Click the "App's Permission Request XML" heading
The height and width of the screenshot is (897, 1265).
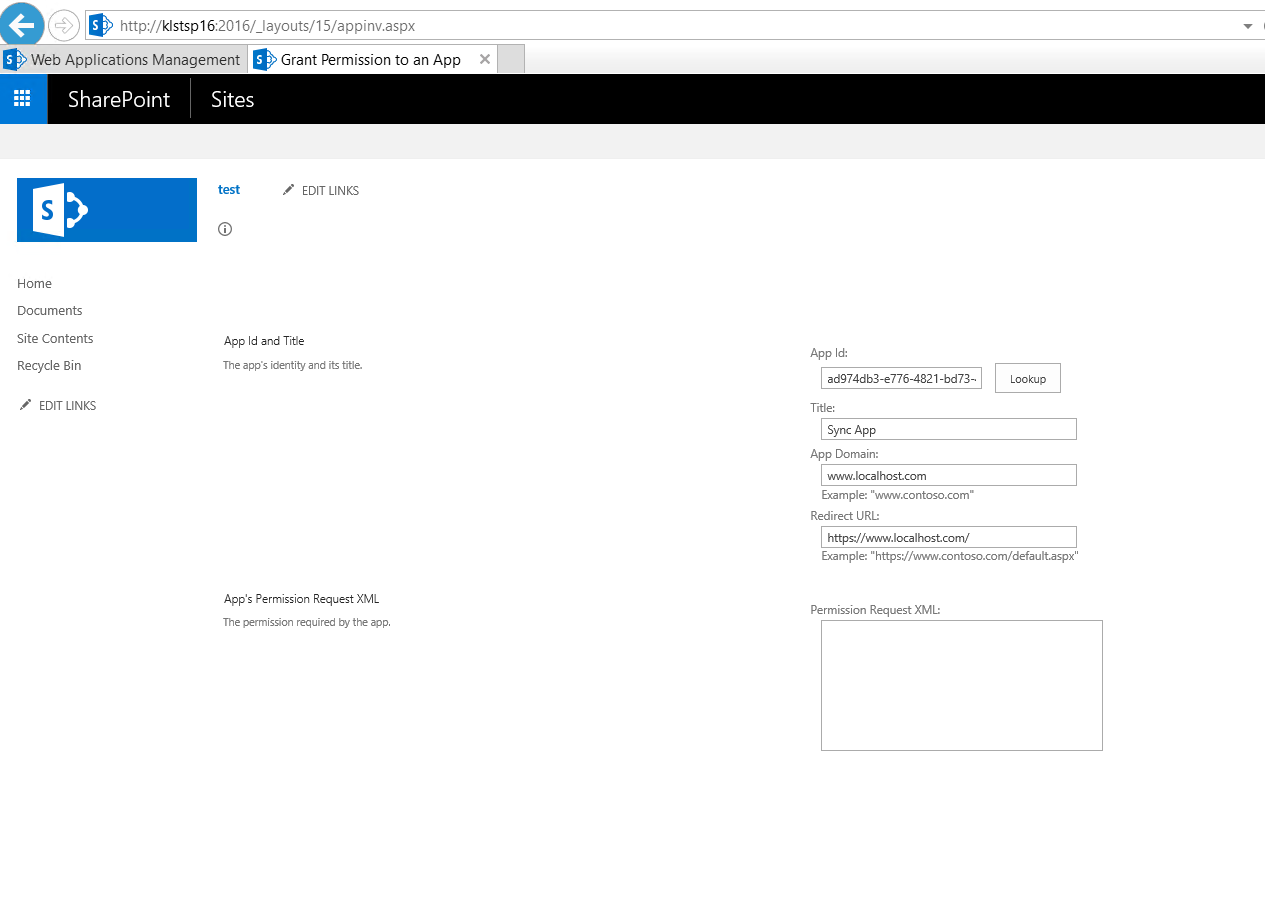(302, 599)
